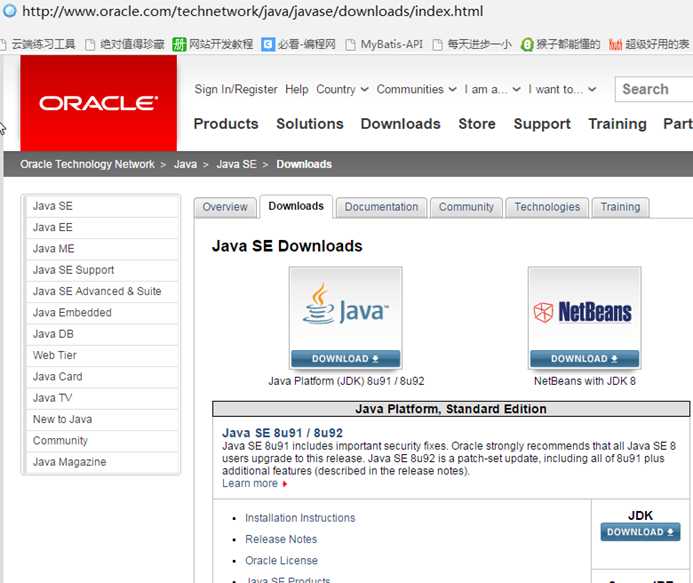Click the 猴子都能懂的 bookmark icon
This screenshot has height=583, width=693.
click(527, 44)
